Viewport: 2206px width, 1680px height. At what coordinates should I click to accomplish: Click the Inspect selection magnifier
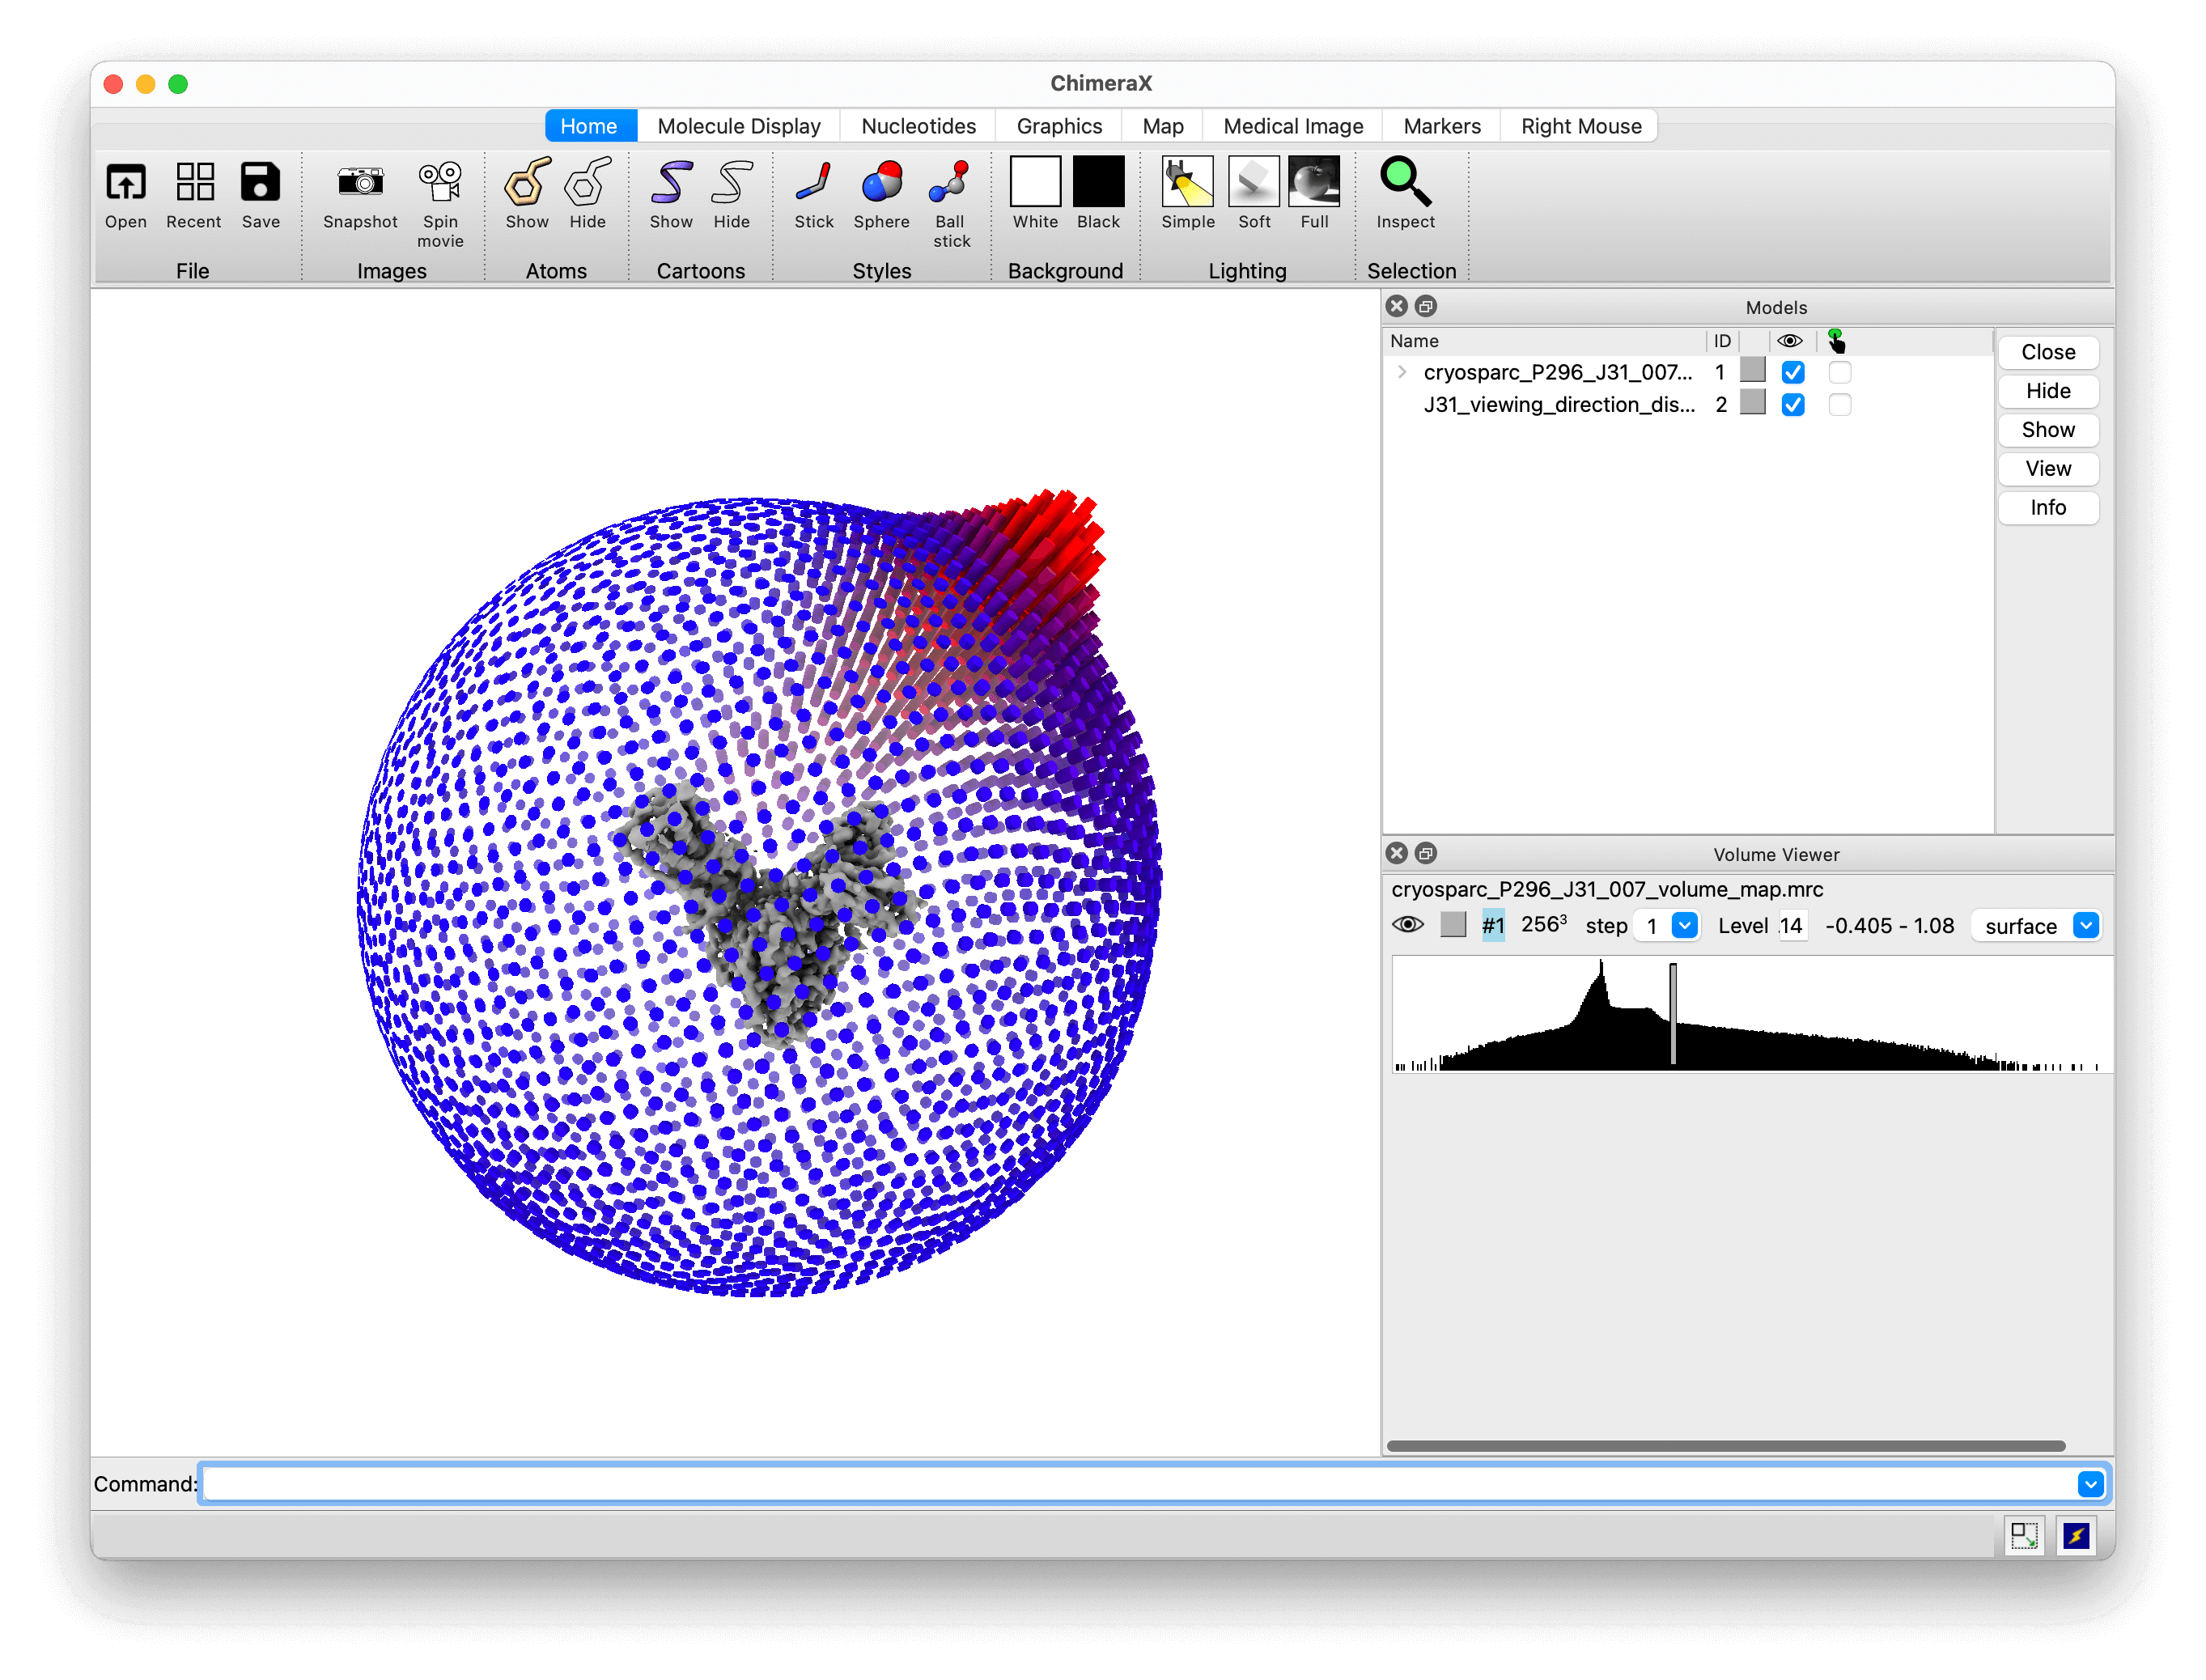tap(1405, 183)
